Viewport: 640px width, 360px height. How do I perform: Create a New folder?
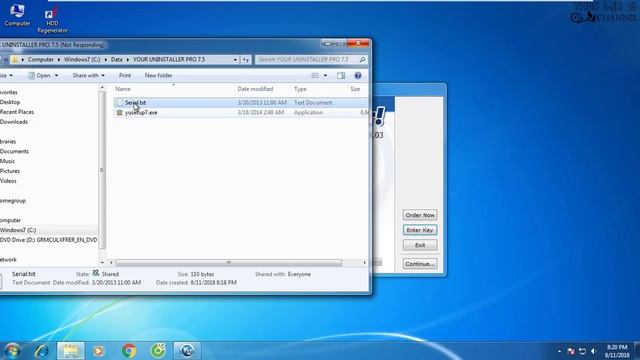tap(158, 76)
